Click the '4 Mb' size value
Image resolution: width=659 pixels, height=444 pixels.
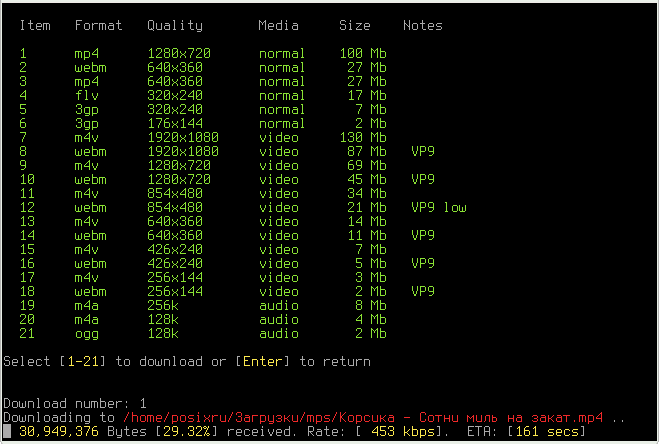[x=371, y=320]
